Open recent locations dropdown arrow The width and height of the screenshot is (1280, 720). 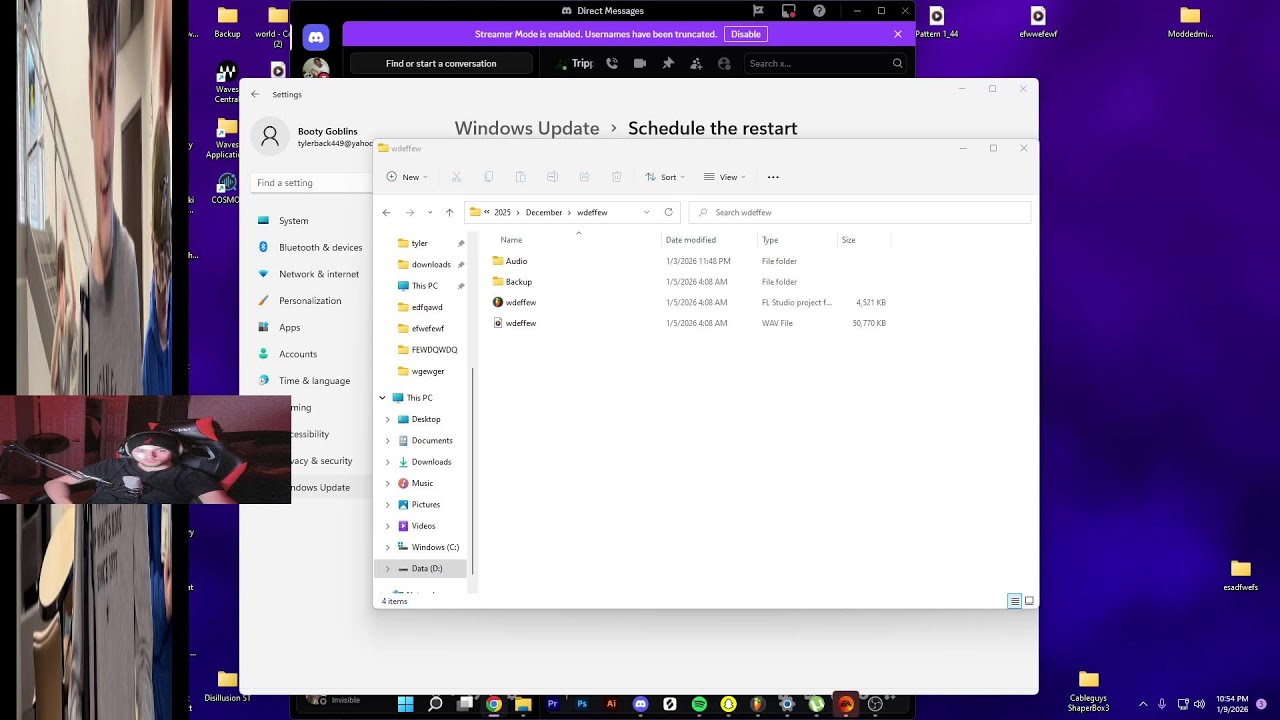[x=430, y=212]
